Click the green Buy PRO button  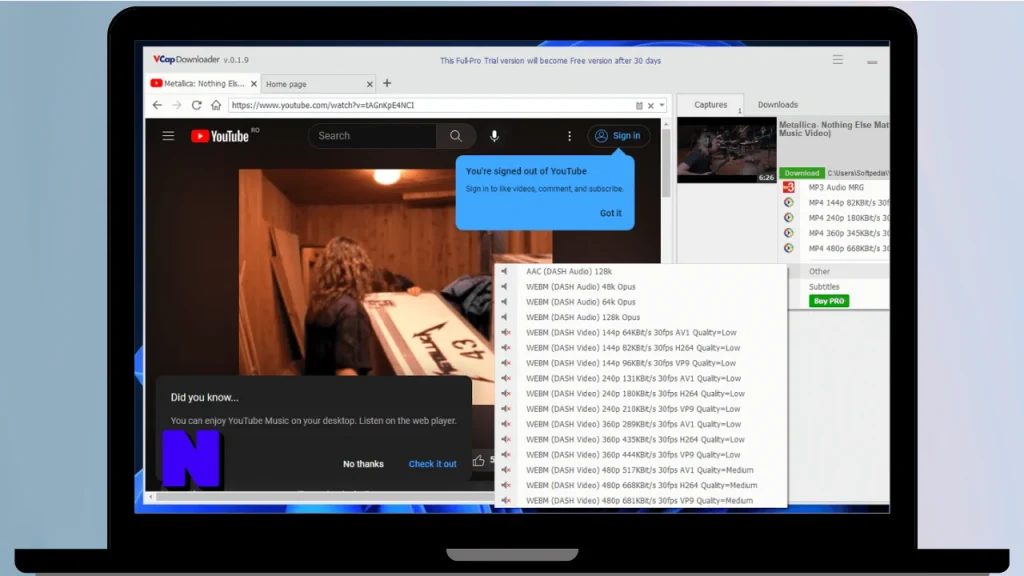829,301
